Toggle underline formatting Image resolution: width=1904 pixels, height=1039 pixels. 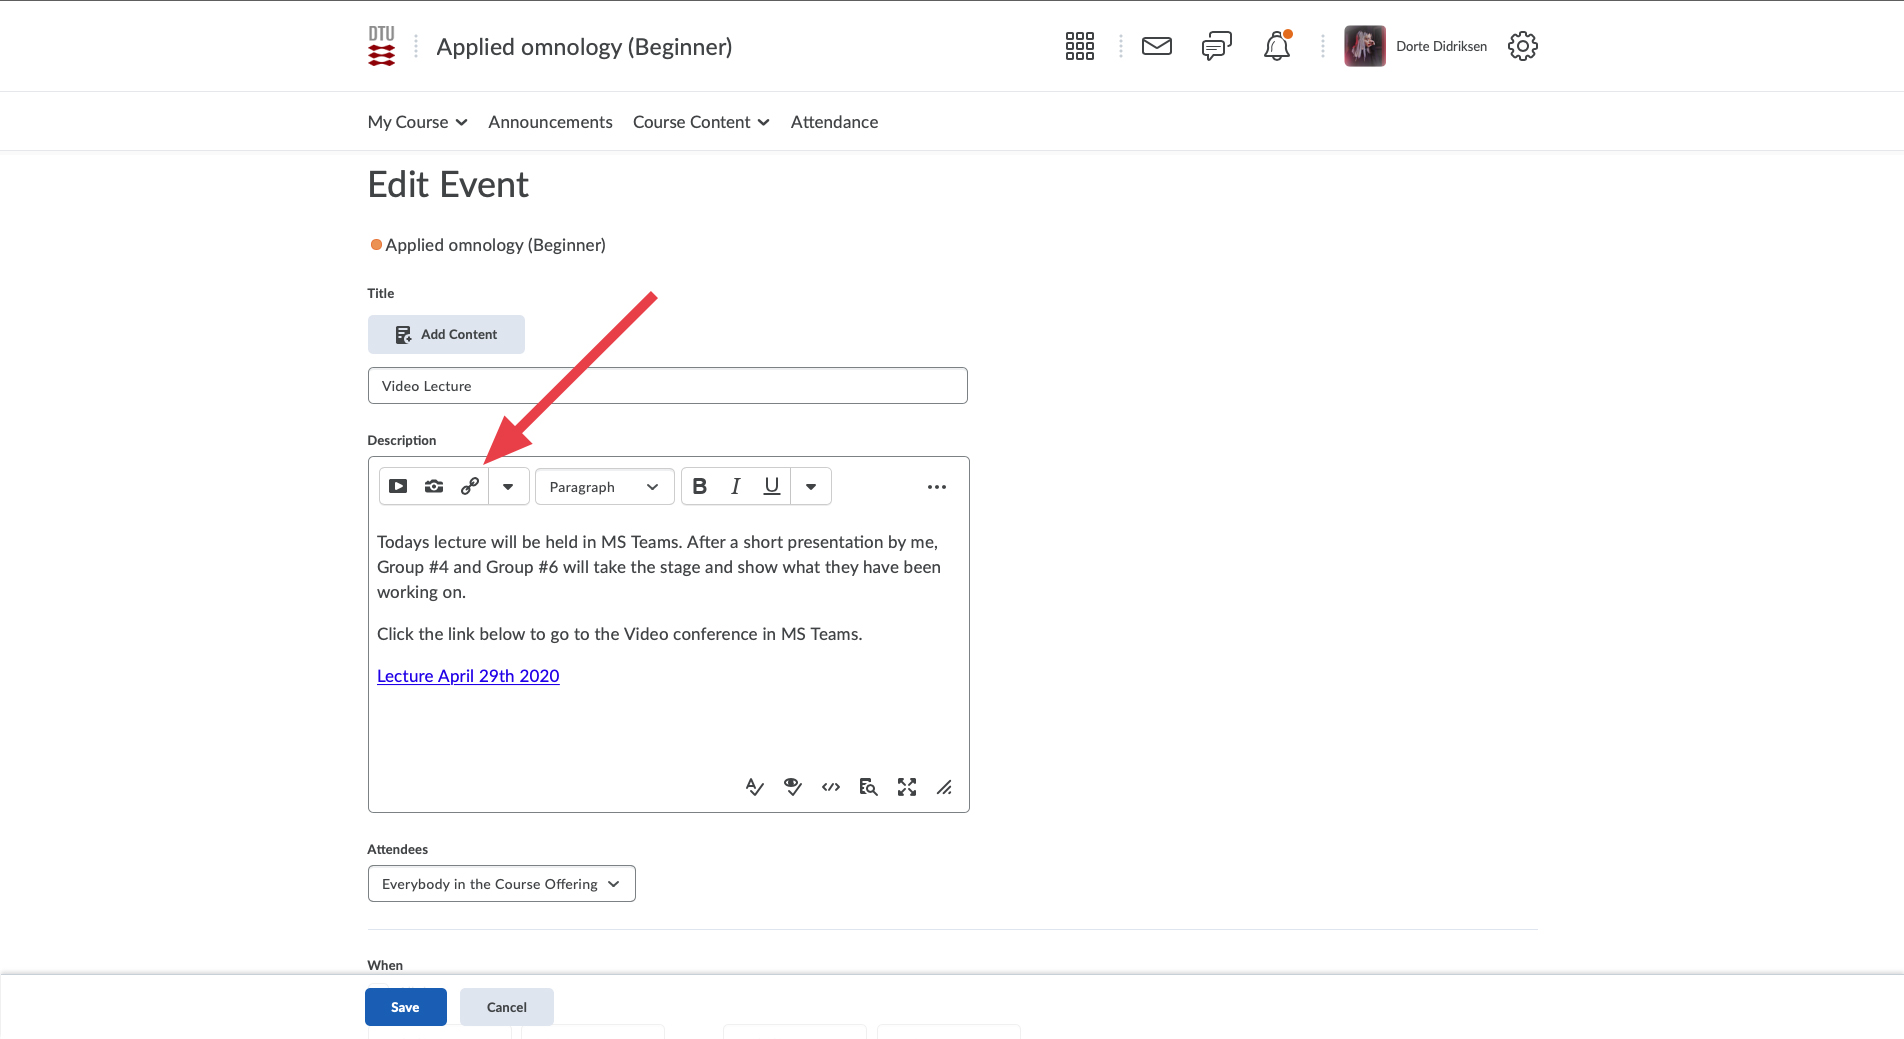[x=771, y=486]
